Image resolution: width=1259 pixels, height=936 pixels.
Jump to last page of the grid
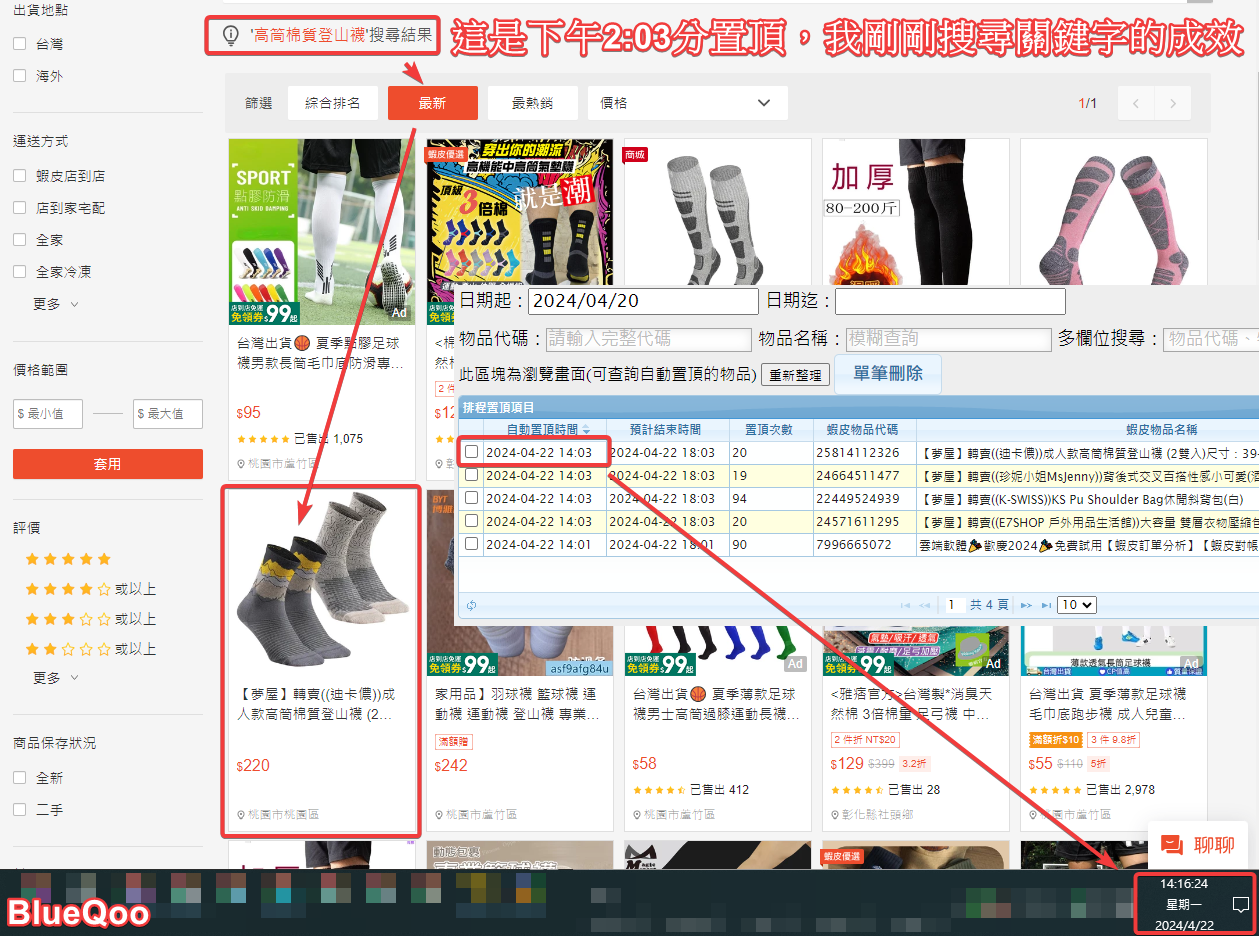coord(1046,605)
